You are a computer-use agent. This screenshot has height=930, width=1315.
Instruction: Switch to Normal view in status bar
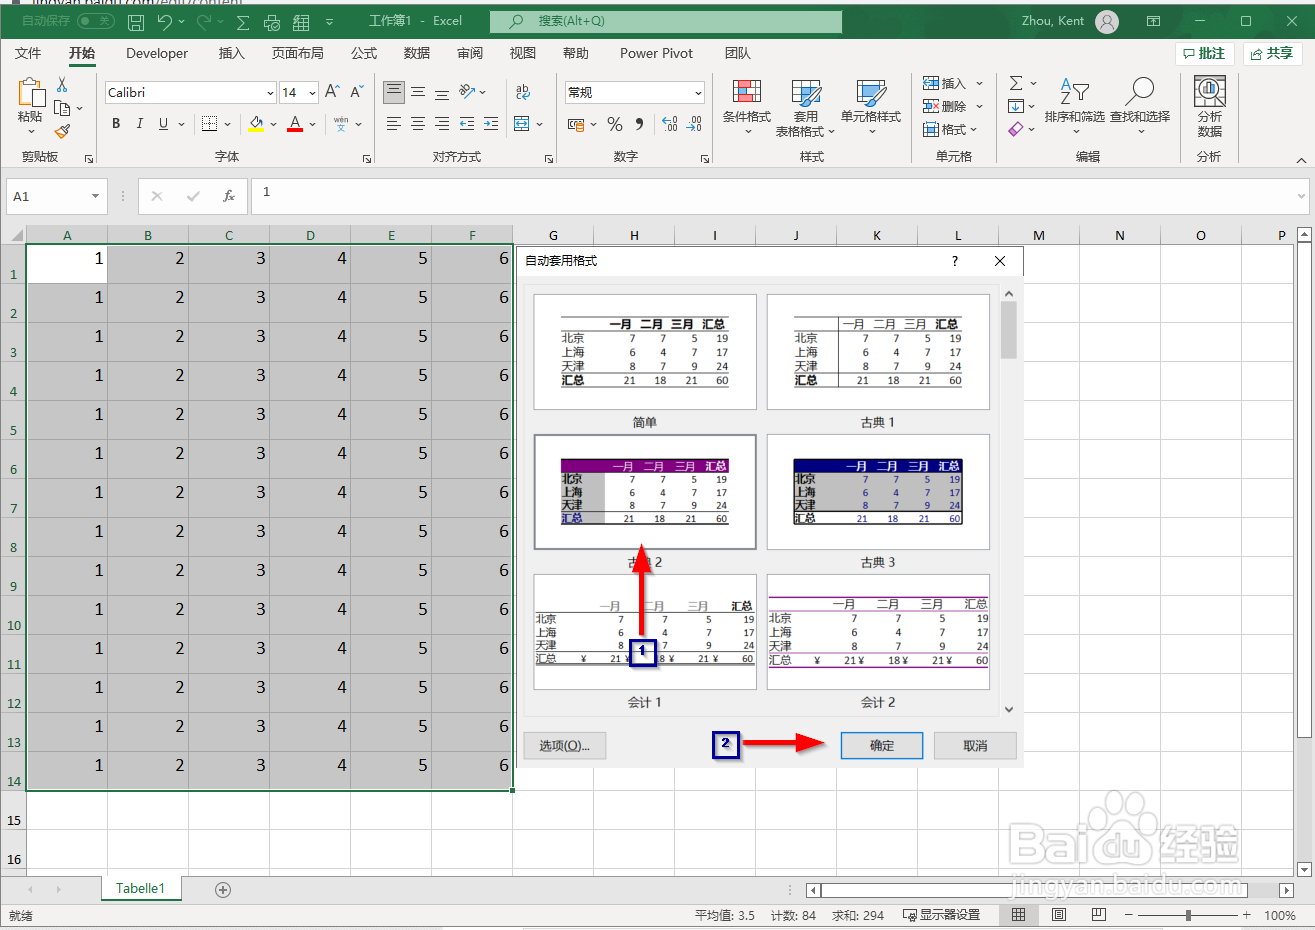click(1018, 915)
